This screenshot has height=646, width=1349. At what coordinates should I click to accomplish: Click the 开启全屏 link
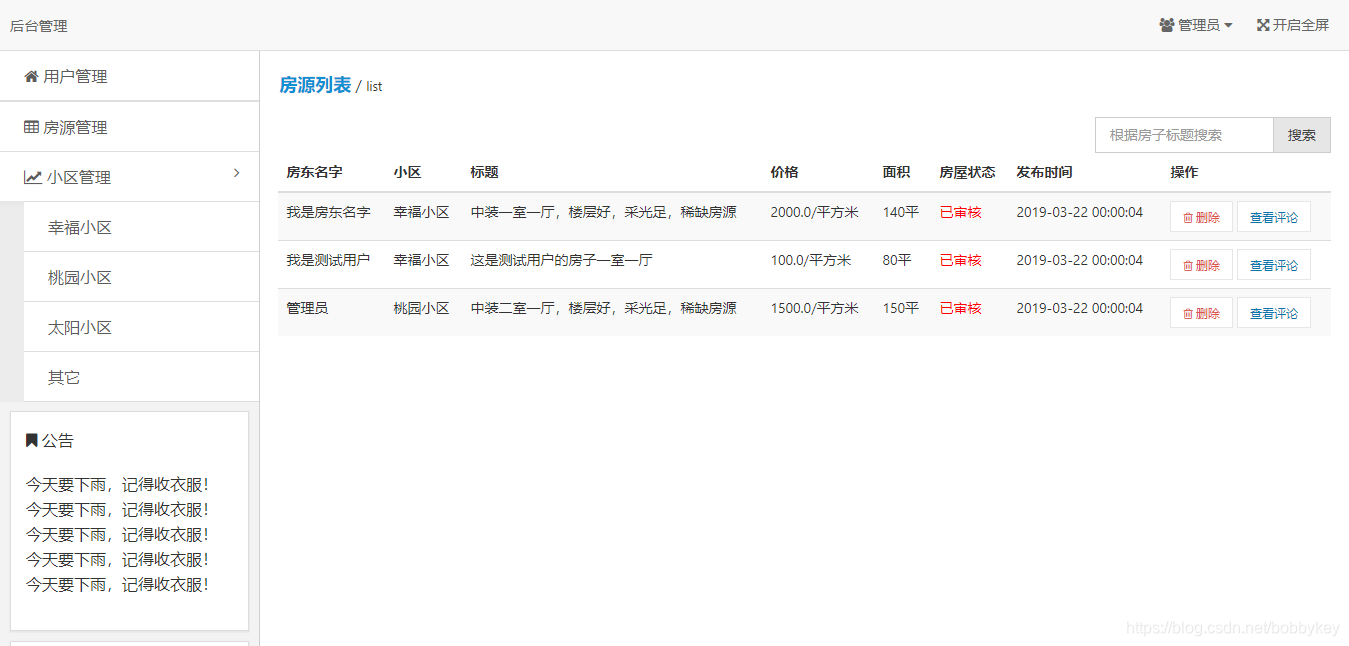click(x=1293, y=25)
